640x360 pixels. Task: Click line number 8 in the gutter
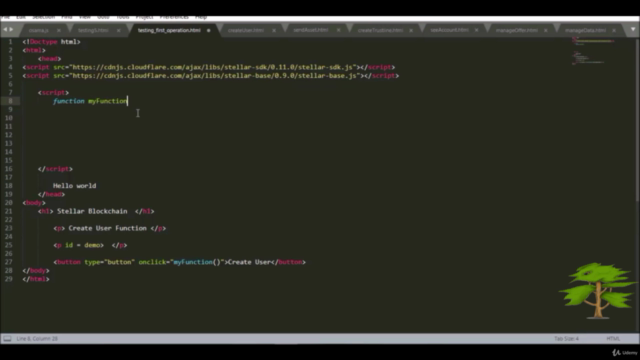pyautogui.click(x=10, y=101)
